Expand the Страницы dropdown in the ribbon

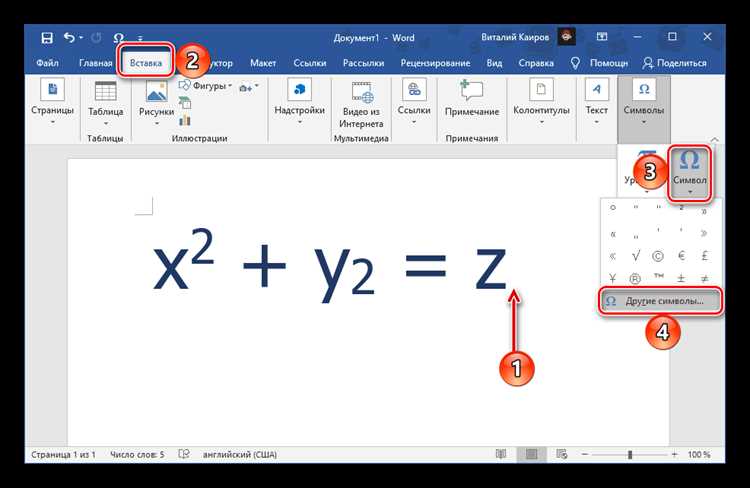(x=53, y=103)
